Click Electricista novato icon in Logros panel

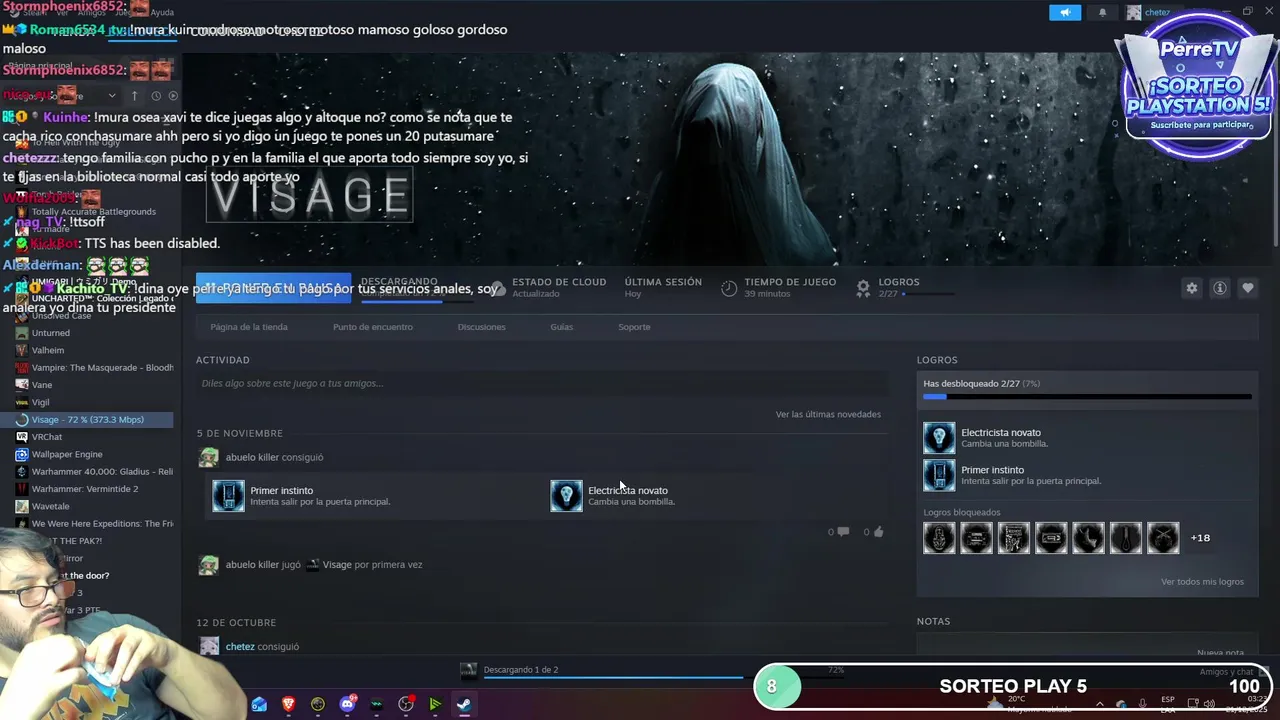click(939, 438)
